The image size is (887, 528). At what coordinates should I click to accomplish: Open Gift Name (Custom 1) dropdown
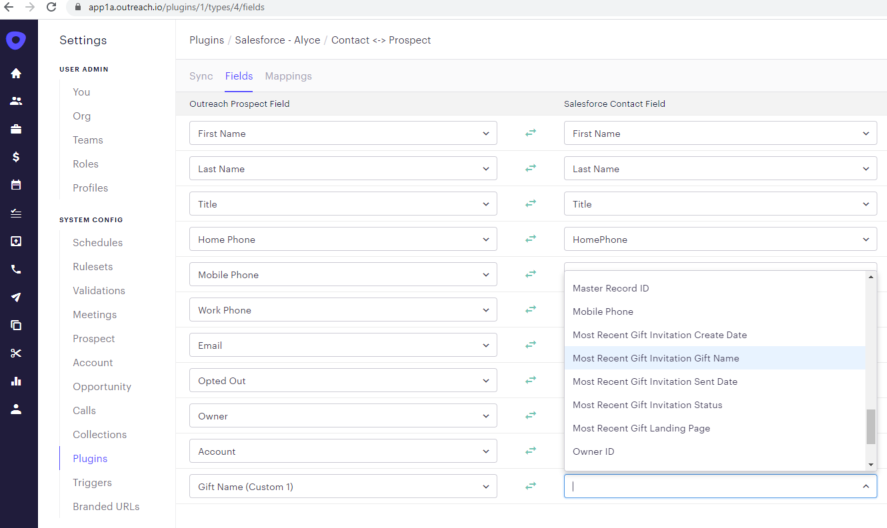click(x=343, y=487)
